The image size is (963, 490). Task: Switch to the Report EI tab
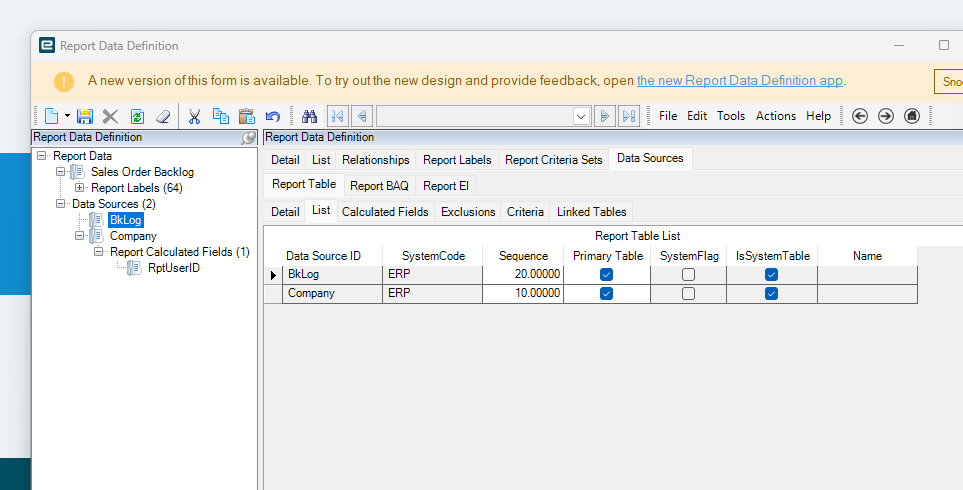pos(446,185)
